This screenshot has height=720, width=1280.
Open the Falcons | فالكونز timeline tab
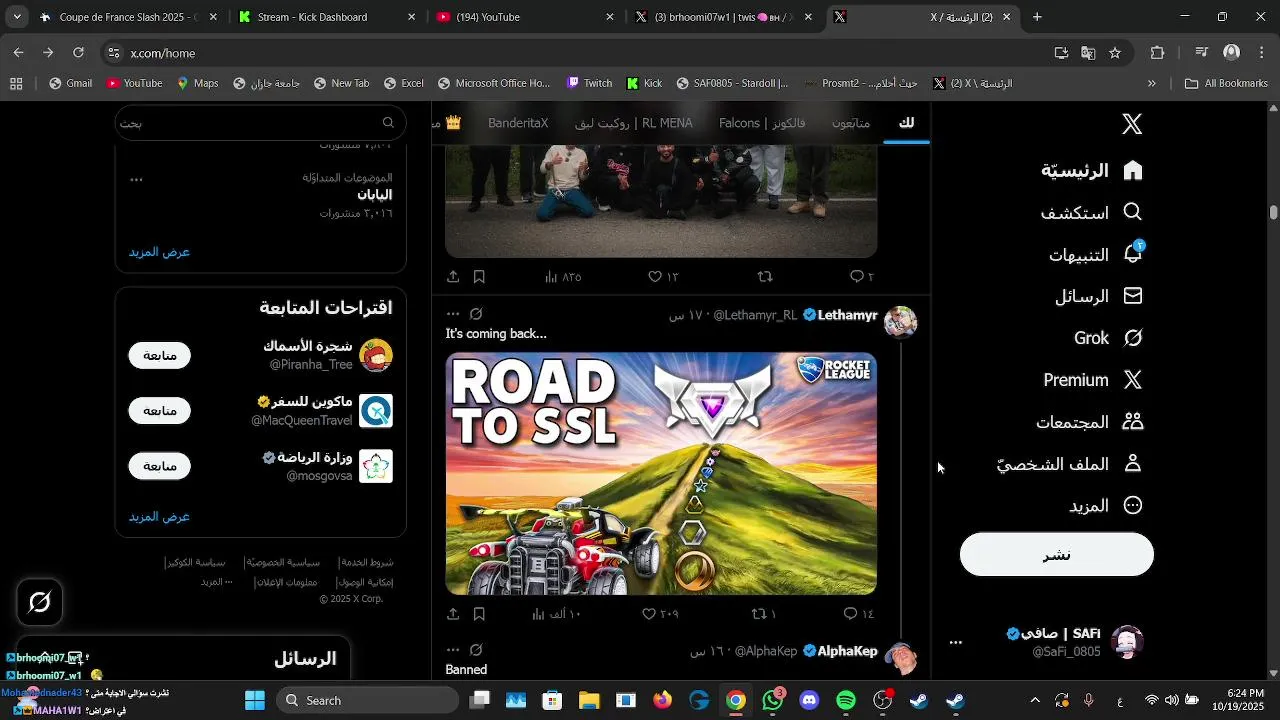[x=762, y=123]
